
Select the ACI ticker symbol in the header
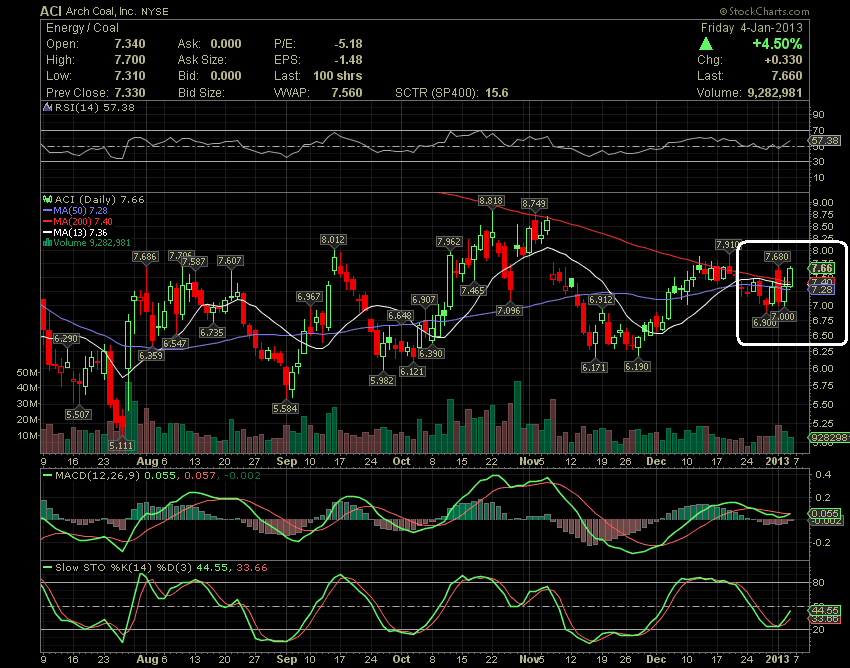pyautogui.click(x=51, y=11)
